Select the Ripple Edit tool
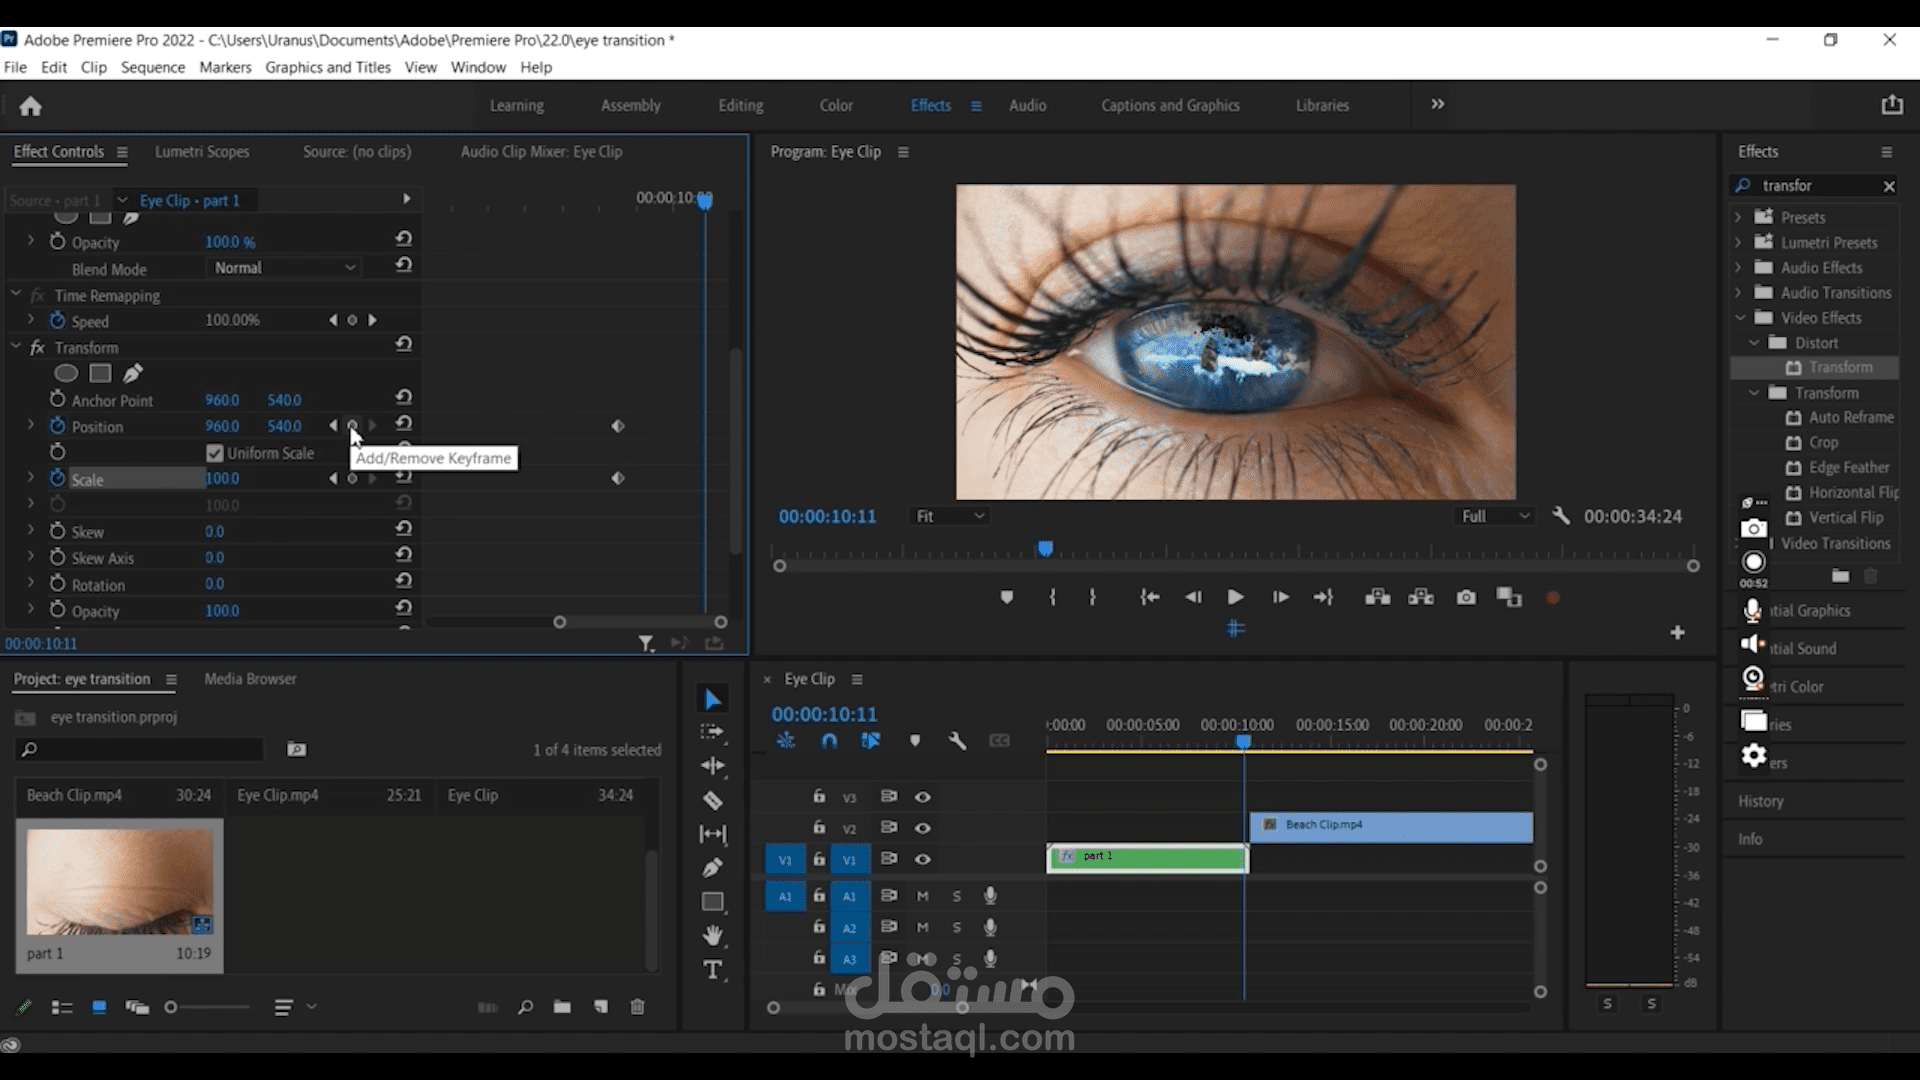Screen dimensions: 1920x1080 coord(712,766)
